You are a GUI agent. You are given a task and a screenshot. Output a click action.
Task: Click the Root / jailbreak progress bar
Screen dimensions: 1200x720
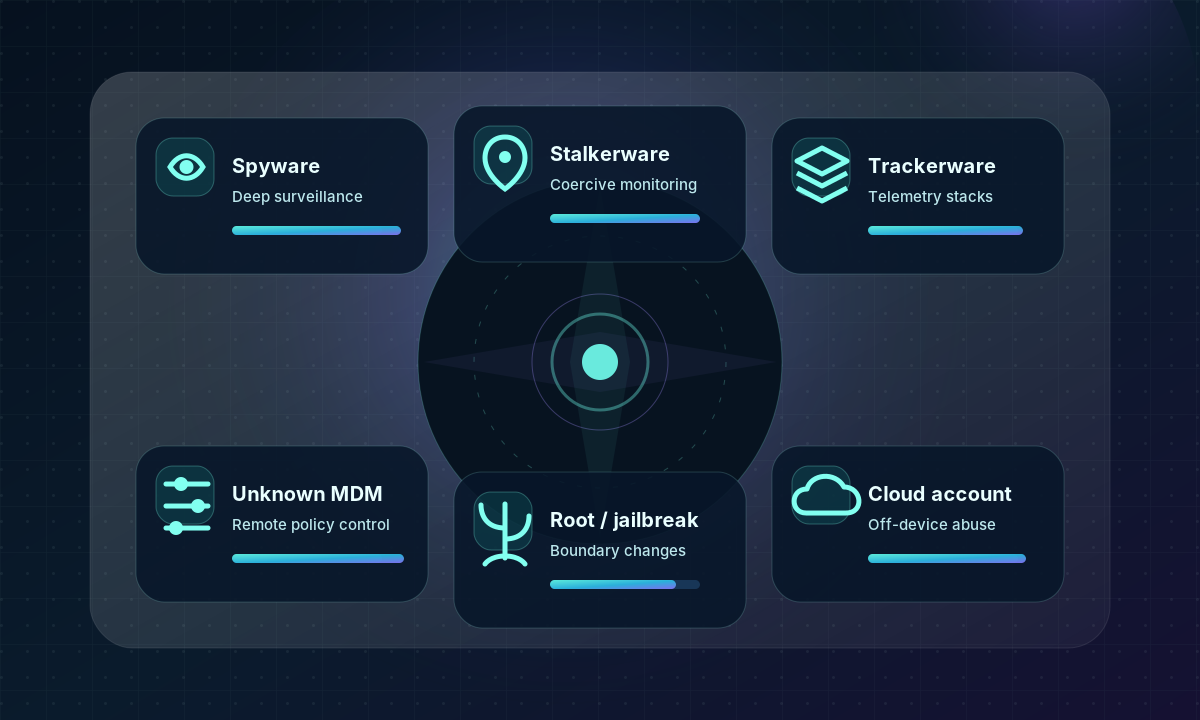[x=625, y=584]
